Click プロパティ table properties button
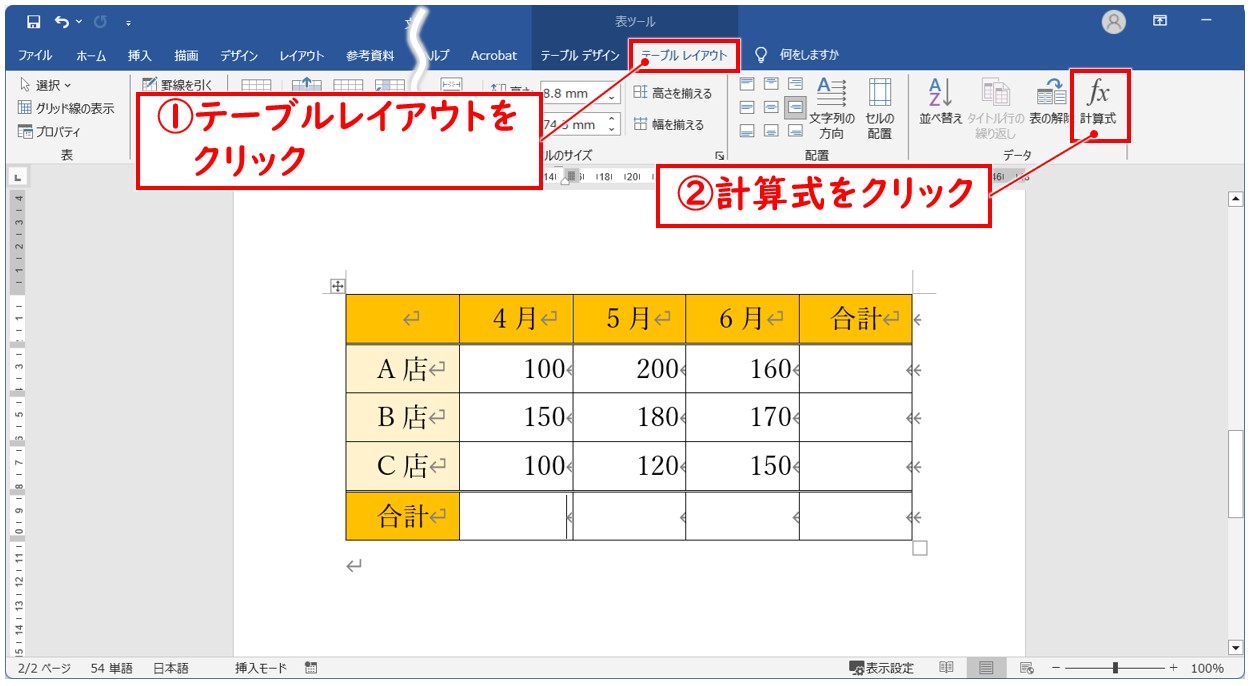The image size is (1252, 686). point(49,132)
